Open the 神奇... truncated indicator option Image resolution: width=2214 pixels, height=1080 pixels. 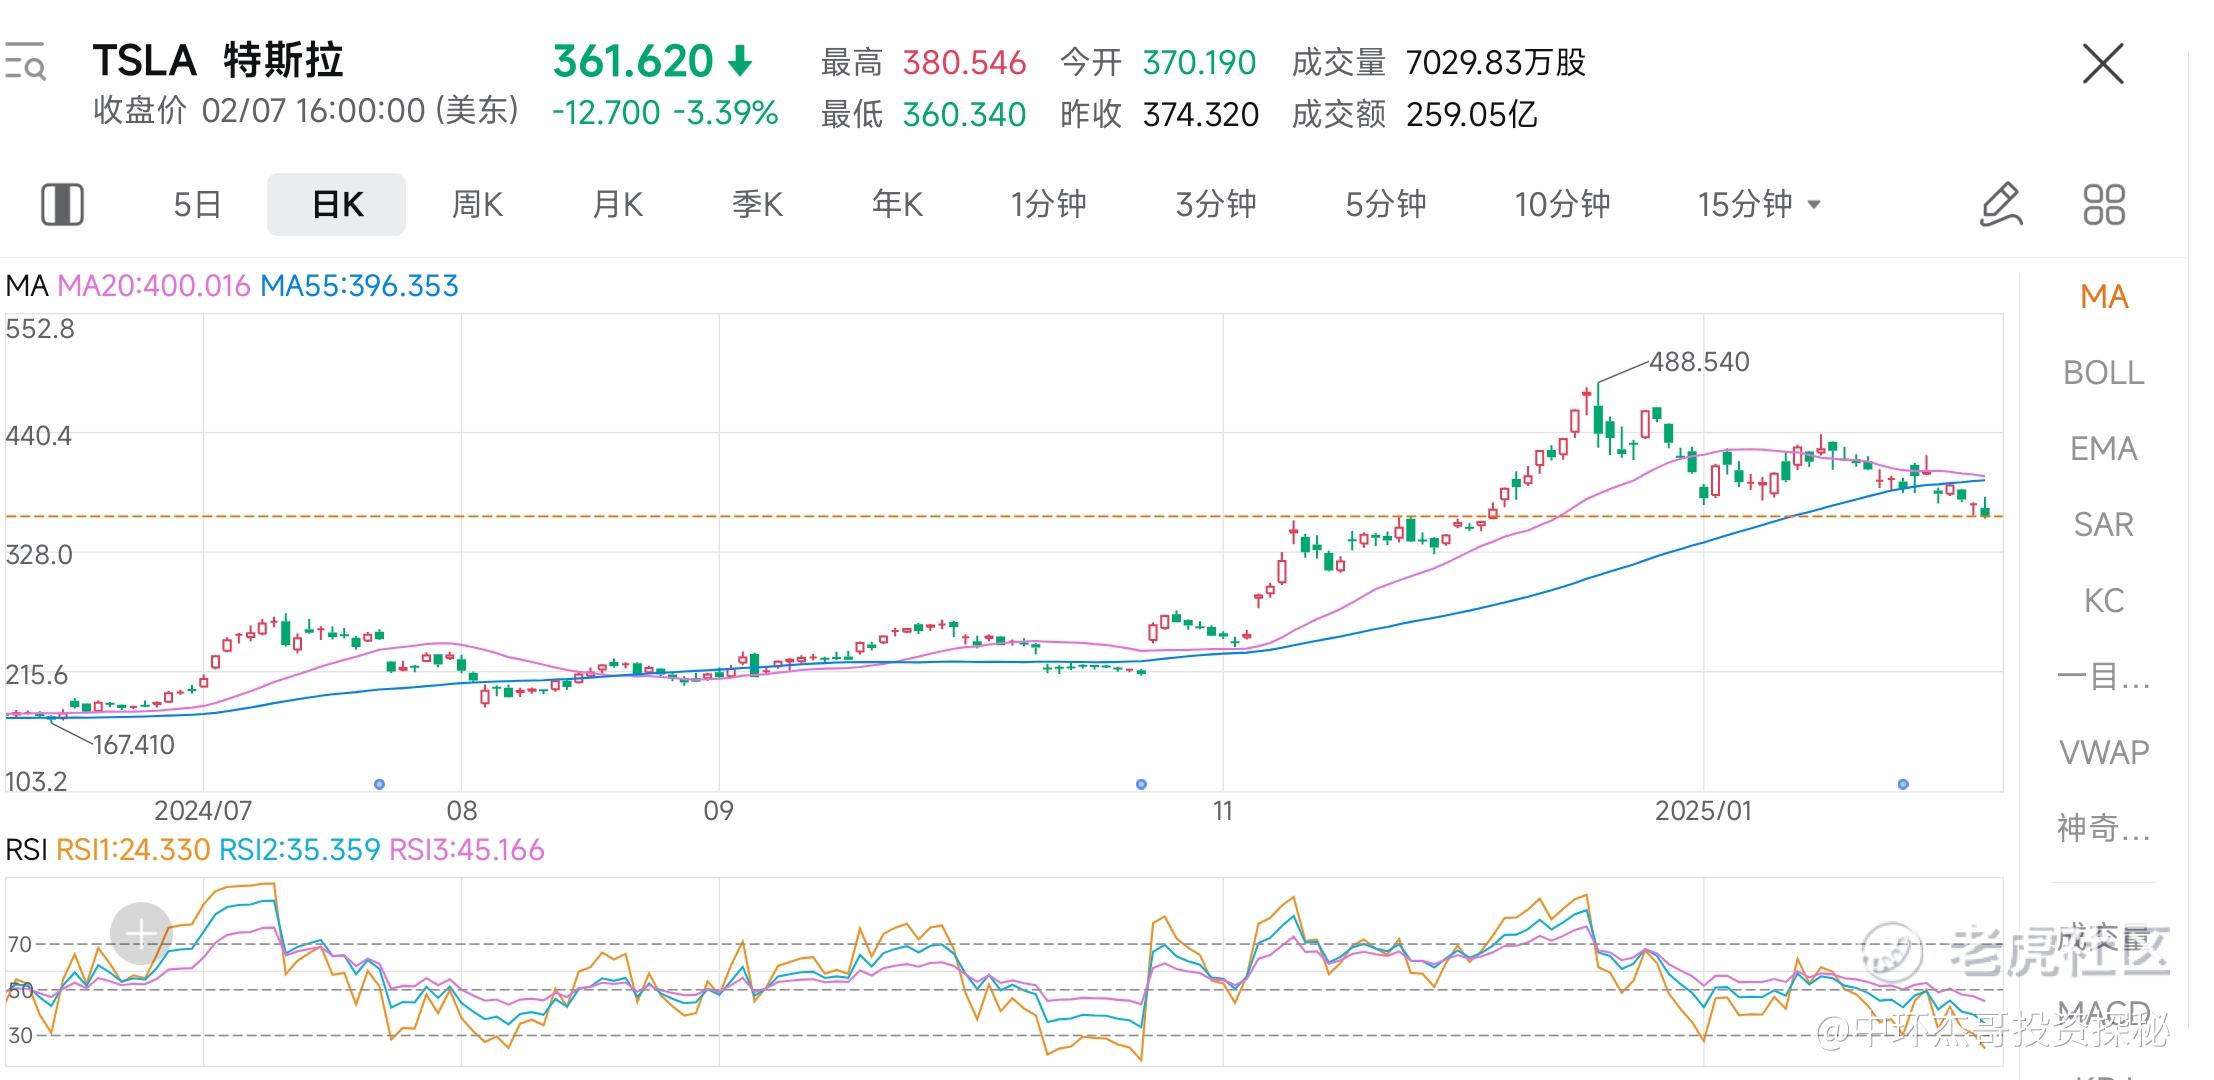(x=2103, y=828)
